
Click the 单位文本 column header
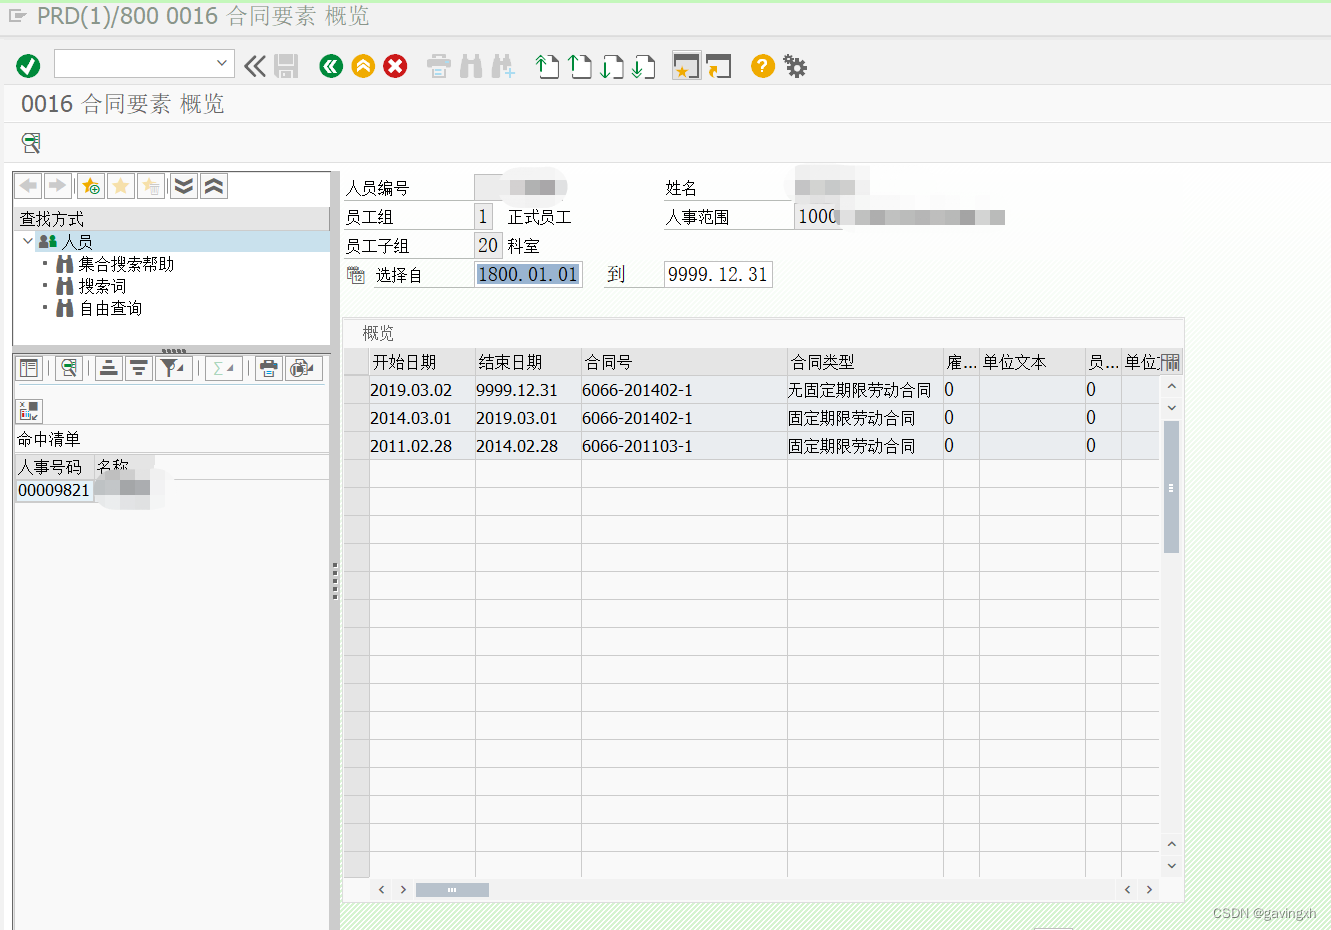pyautogui.click(x=1032, y=362)
